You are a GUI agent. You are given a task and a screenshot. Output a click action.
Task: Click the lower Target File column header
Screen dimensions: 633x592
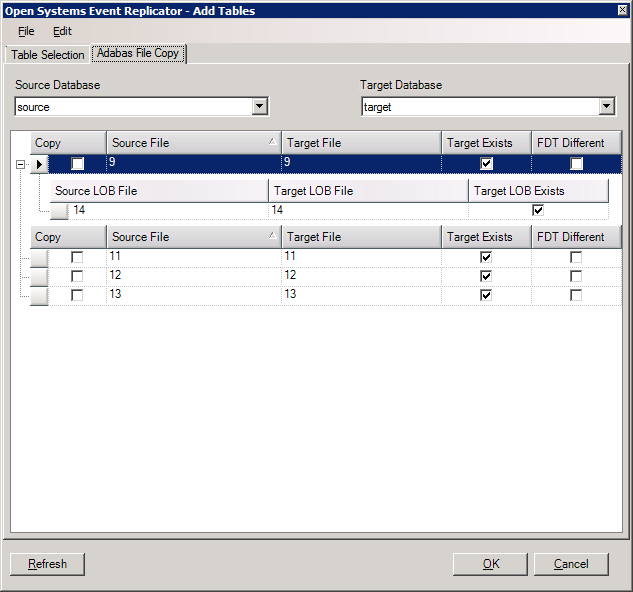(x=361, y=237)
